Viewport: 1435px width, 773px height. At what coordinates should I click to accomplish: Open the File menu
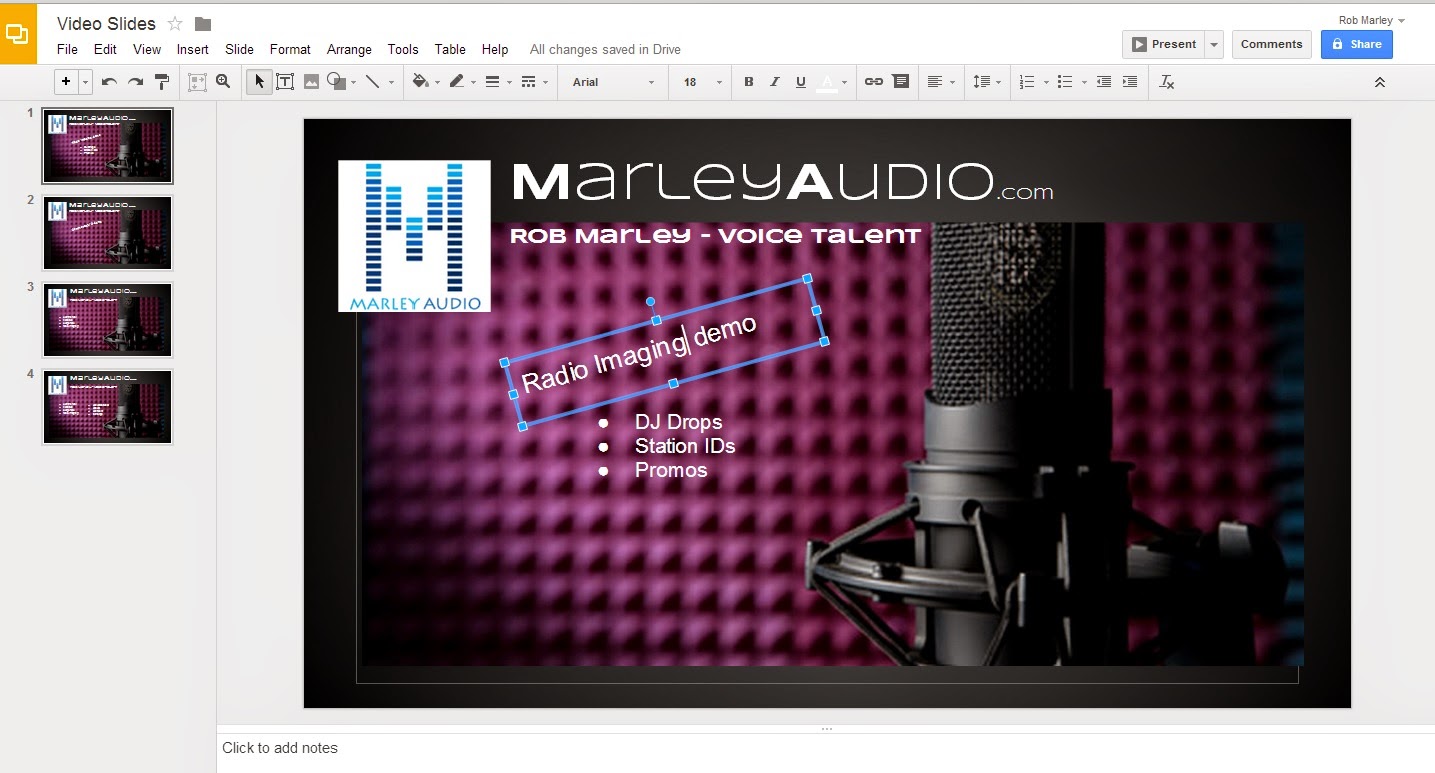pos(67,49)
